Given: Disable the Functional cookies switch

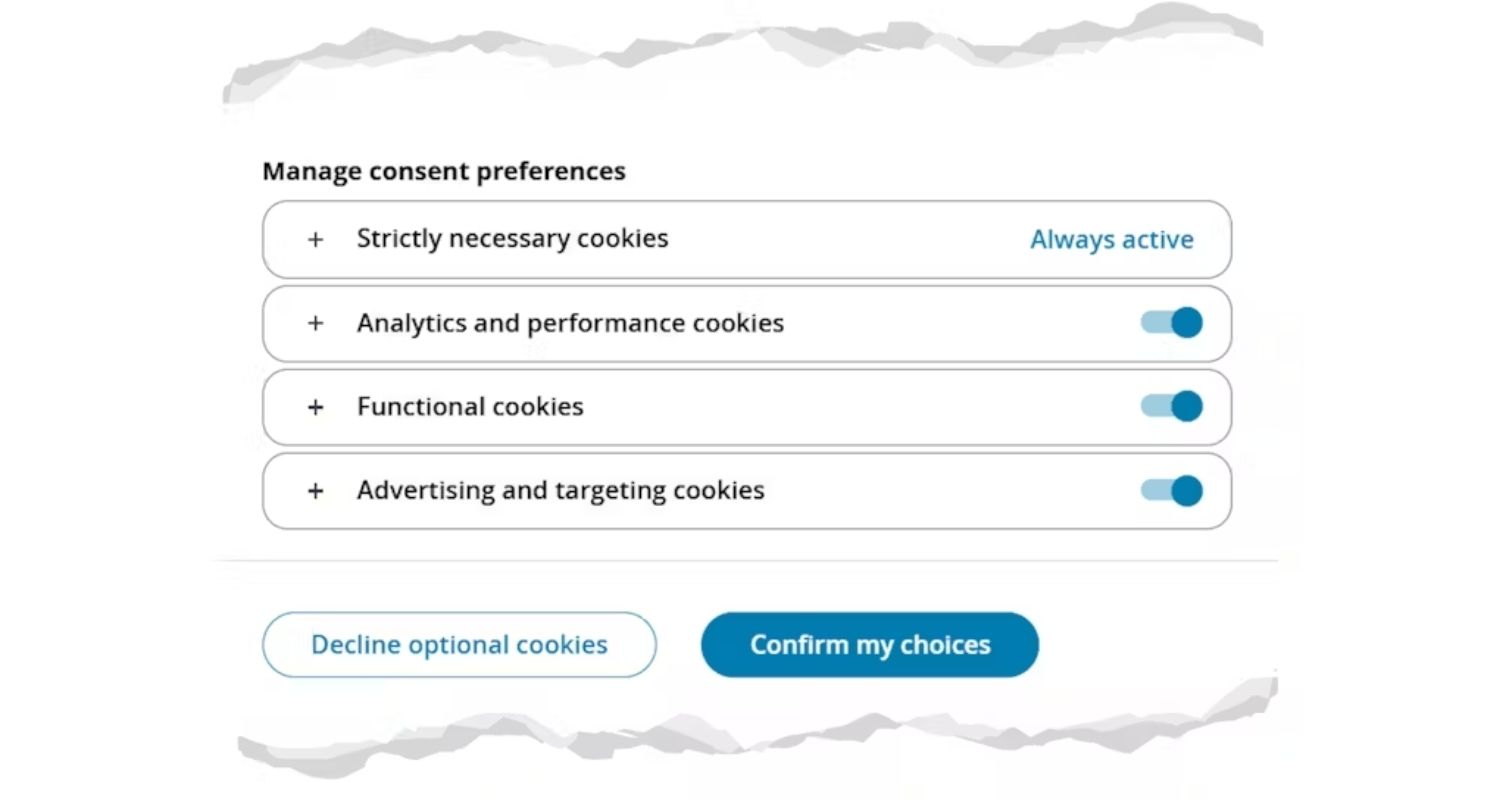Looking at the screenshot, I should (1171, 406).
